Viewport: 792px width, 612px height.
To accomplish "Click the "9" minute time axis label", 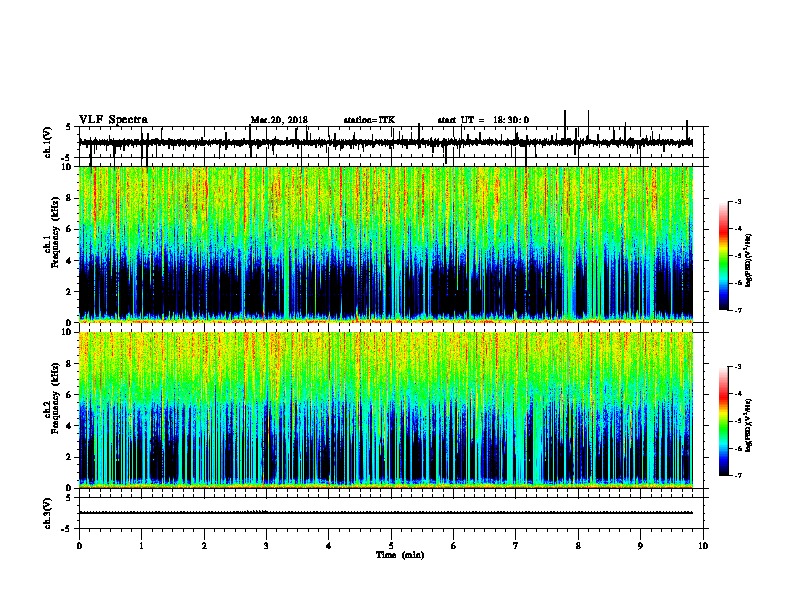I will pyautogui.click(x=640, y=546).
